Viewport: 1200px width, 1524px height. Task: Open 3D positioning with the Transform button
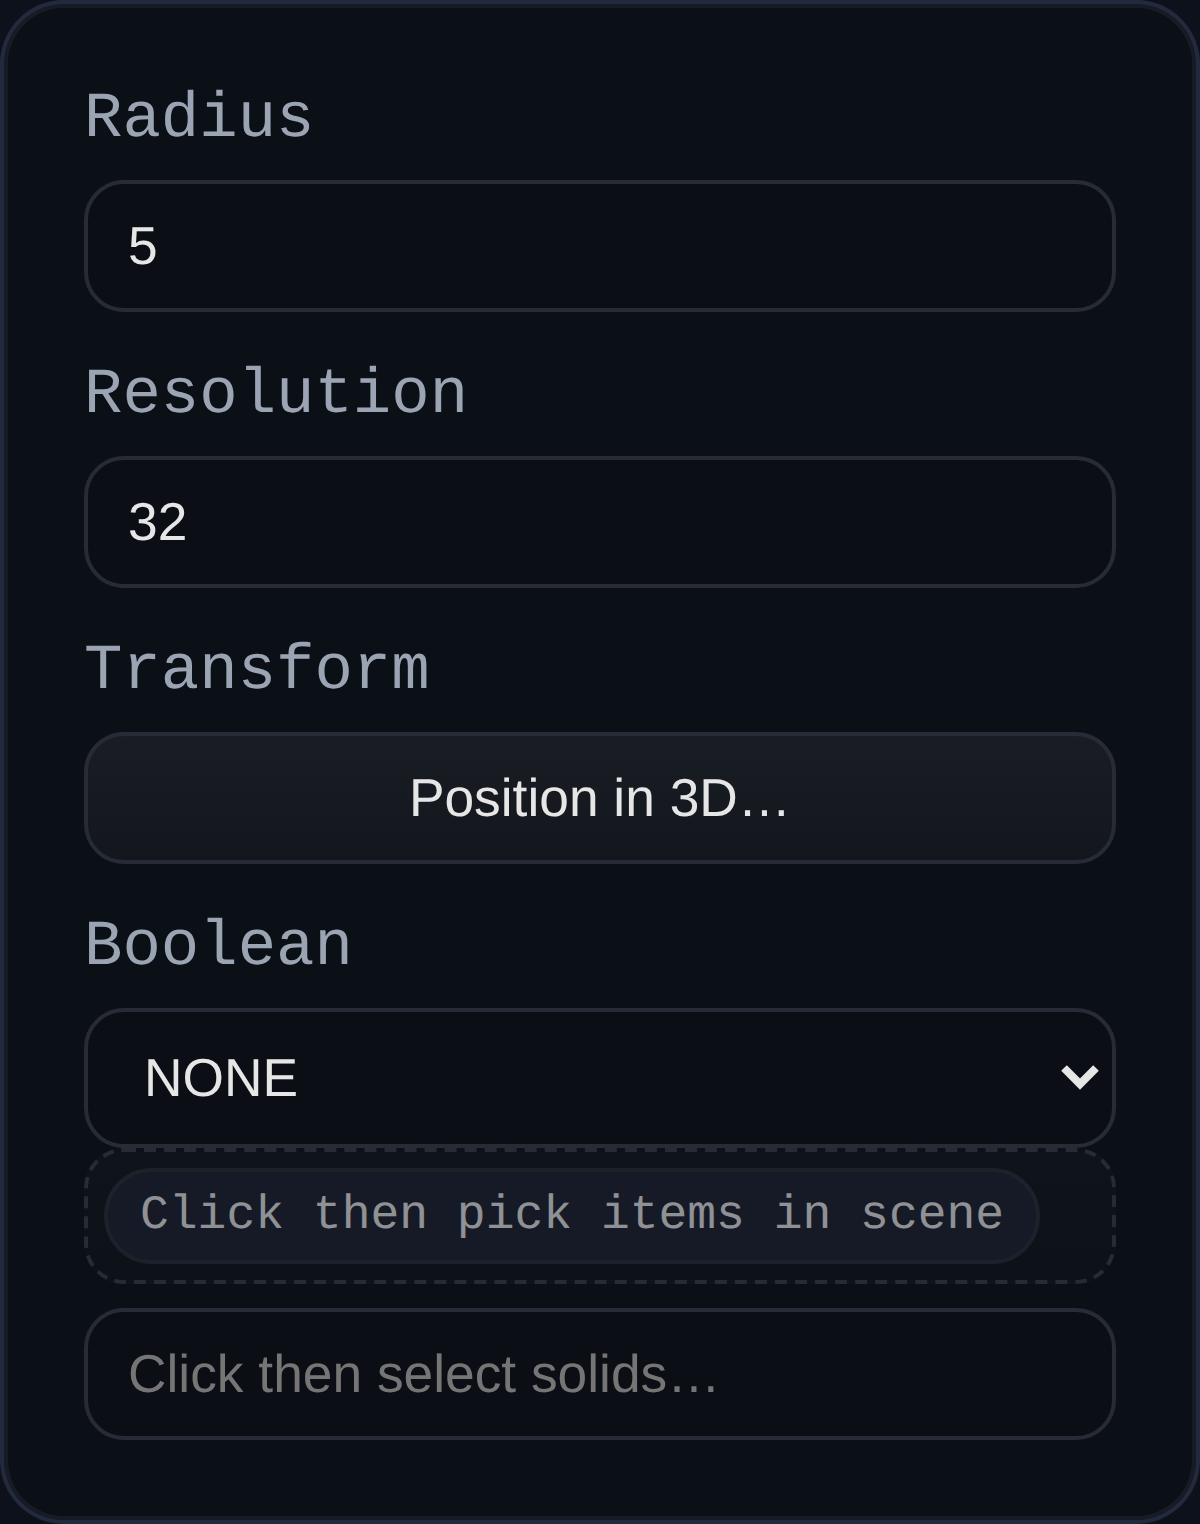coord(600,798)
